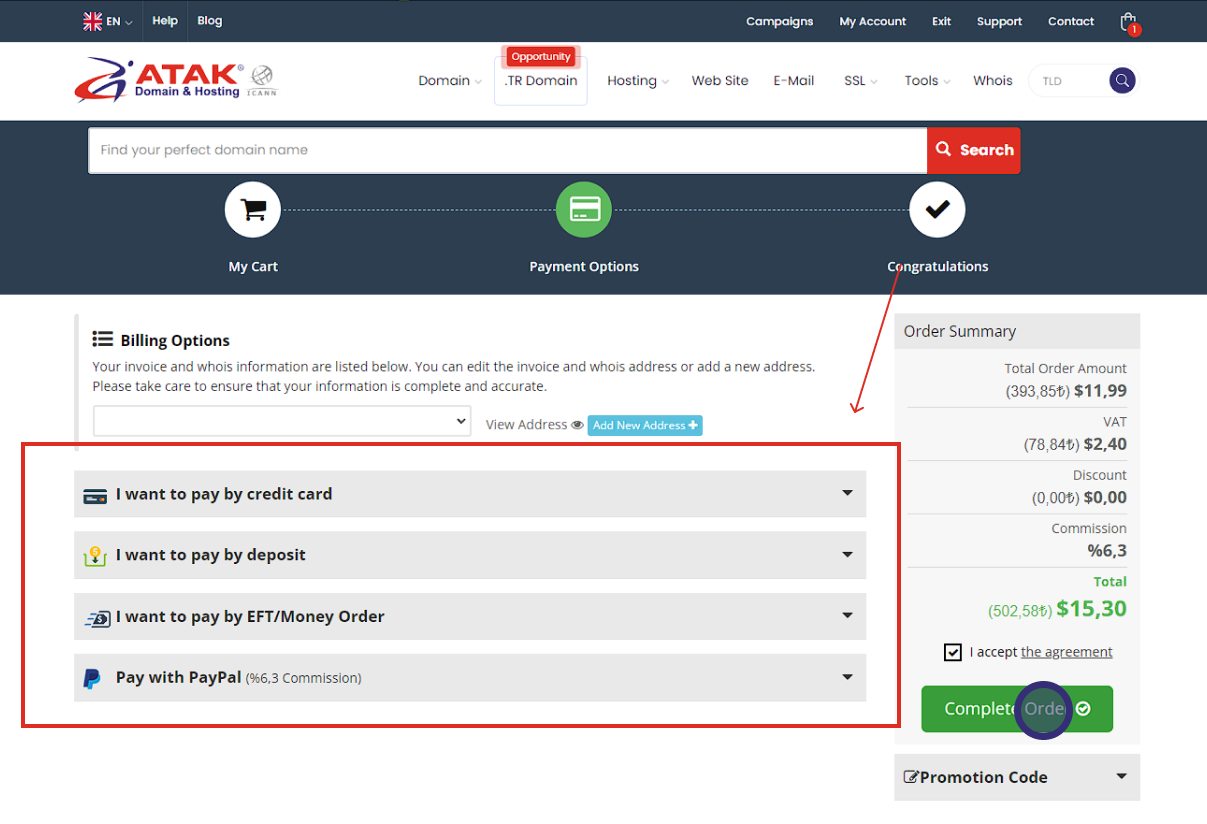Expand I want to pay by deposit
Screen dimensions: 1207x824
(470, 555)
